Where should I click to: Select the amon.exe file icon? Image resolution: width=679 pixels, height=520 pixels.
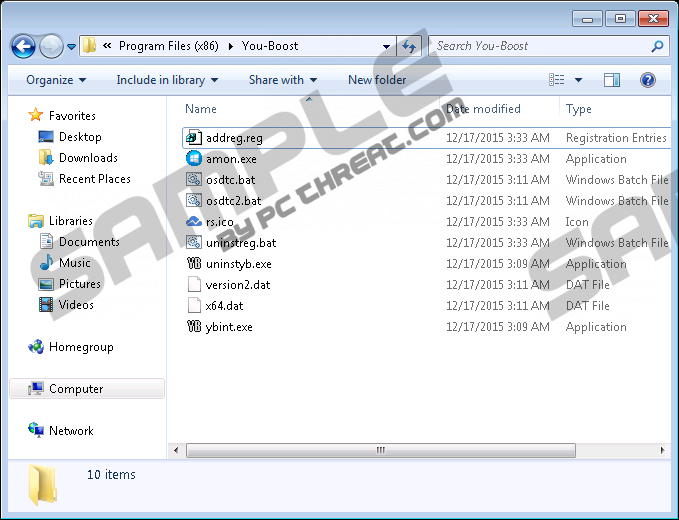(x=194, y=158)
